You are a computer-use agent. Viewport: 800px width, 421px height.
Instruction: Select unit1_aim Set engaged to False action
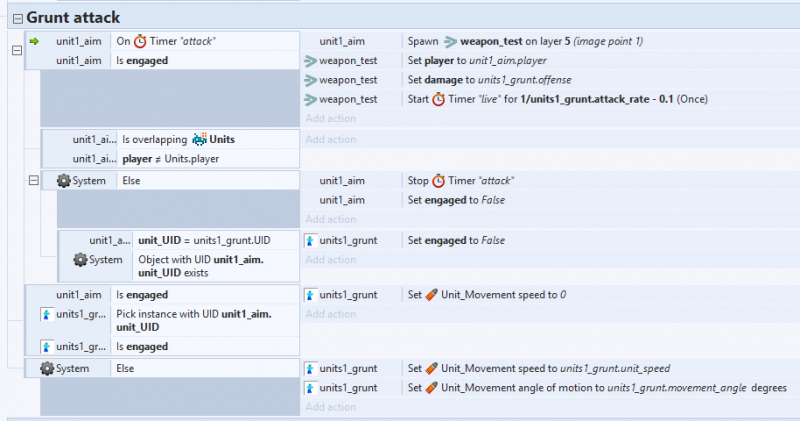pyautogui.click(x=456, y=200)
